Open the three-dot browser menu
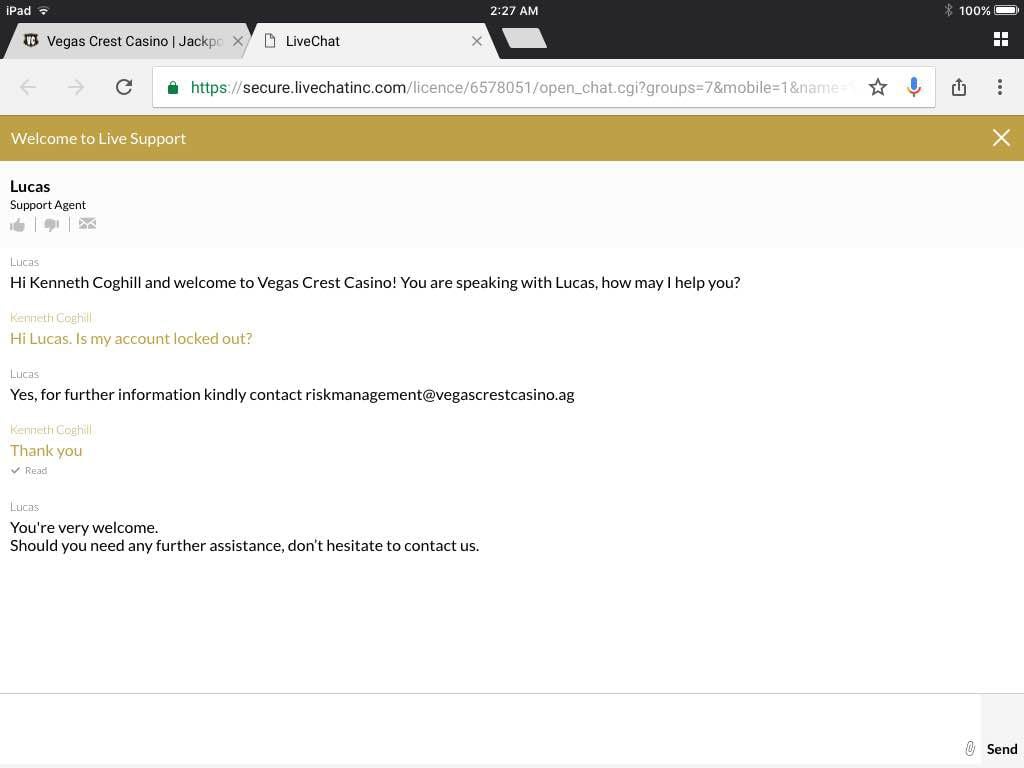The width and height of the screenshot is (1024, 768). point(999,87)
